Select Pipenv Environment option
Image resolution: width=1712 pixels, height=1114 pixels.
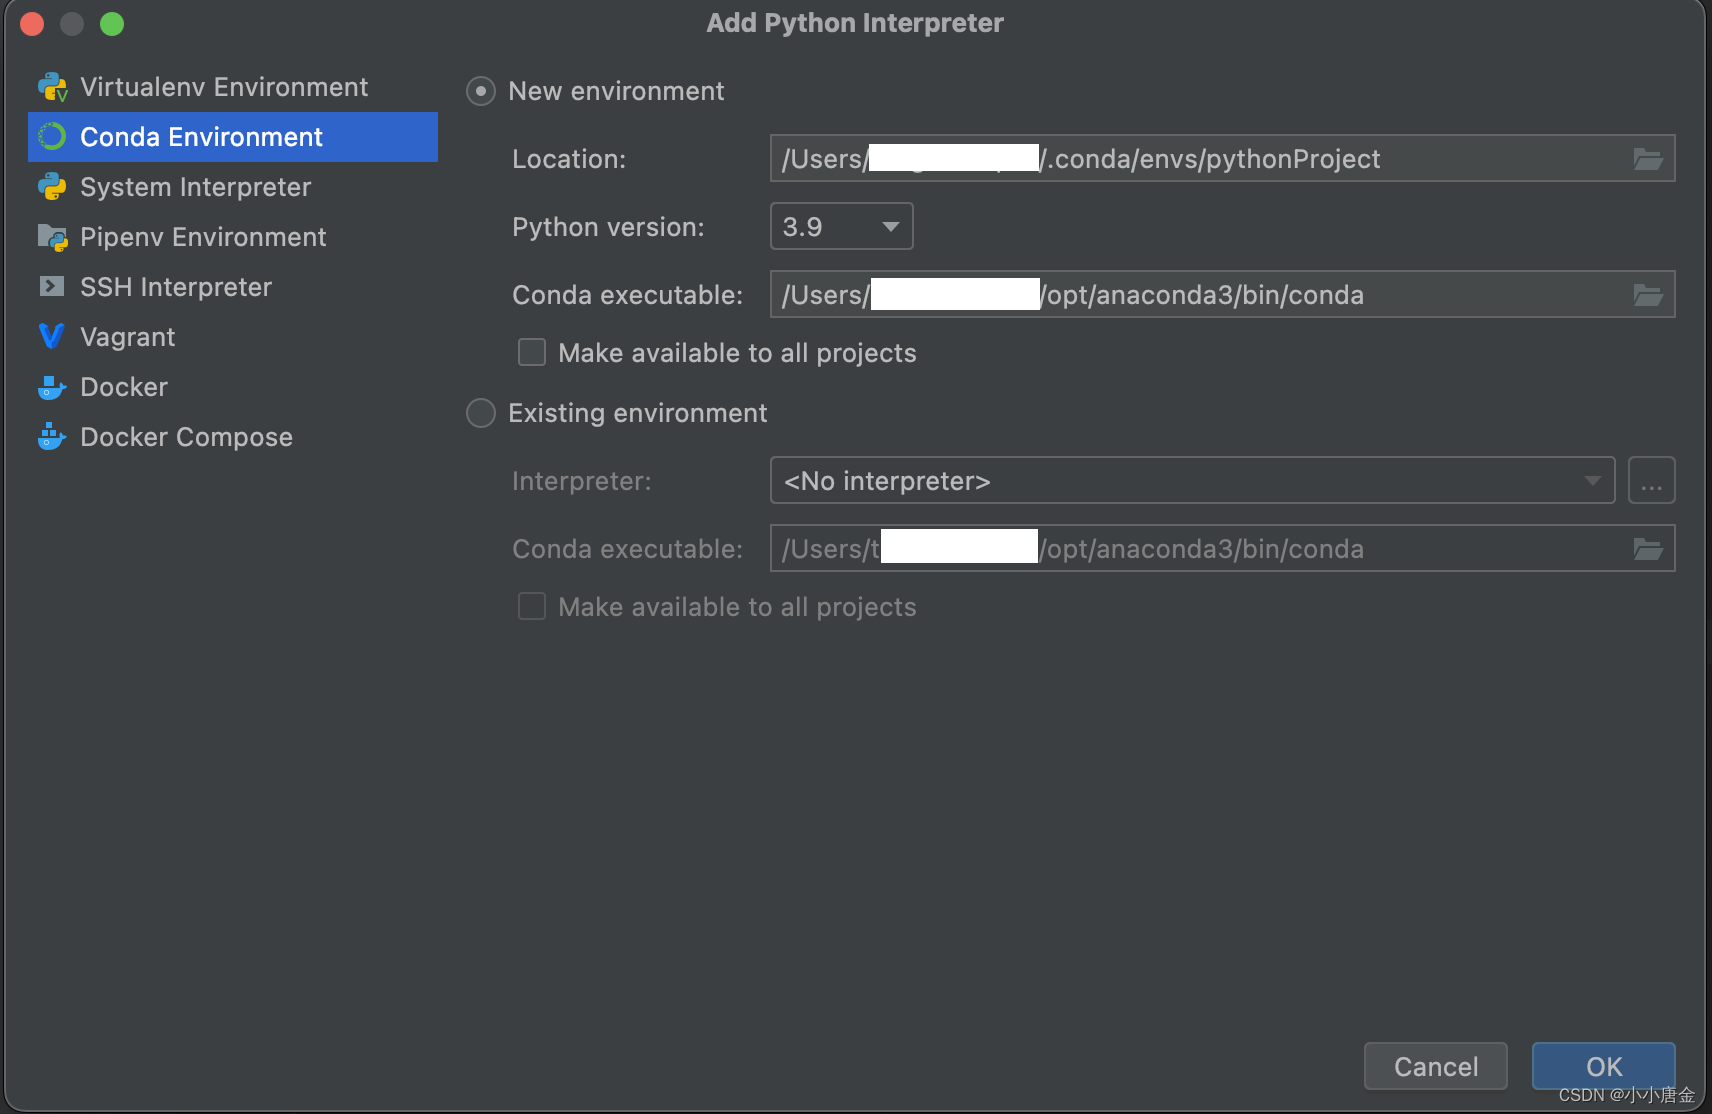tap(233, 237)
